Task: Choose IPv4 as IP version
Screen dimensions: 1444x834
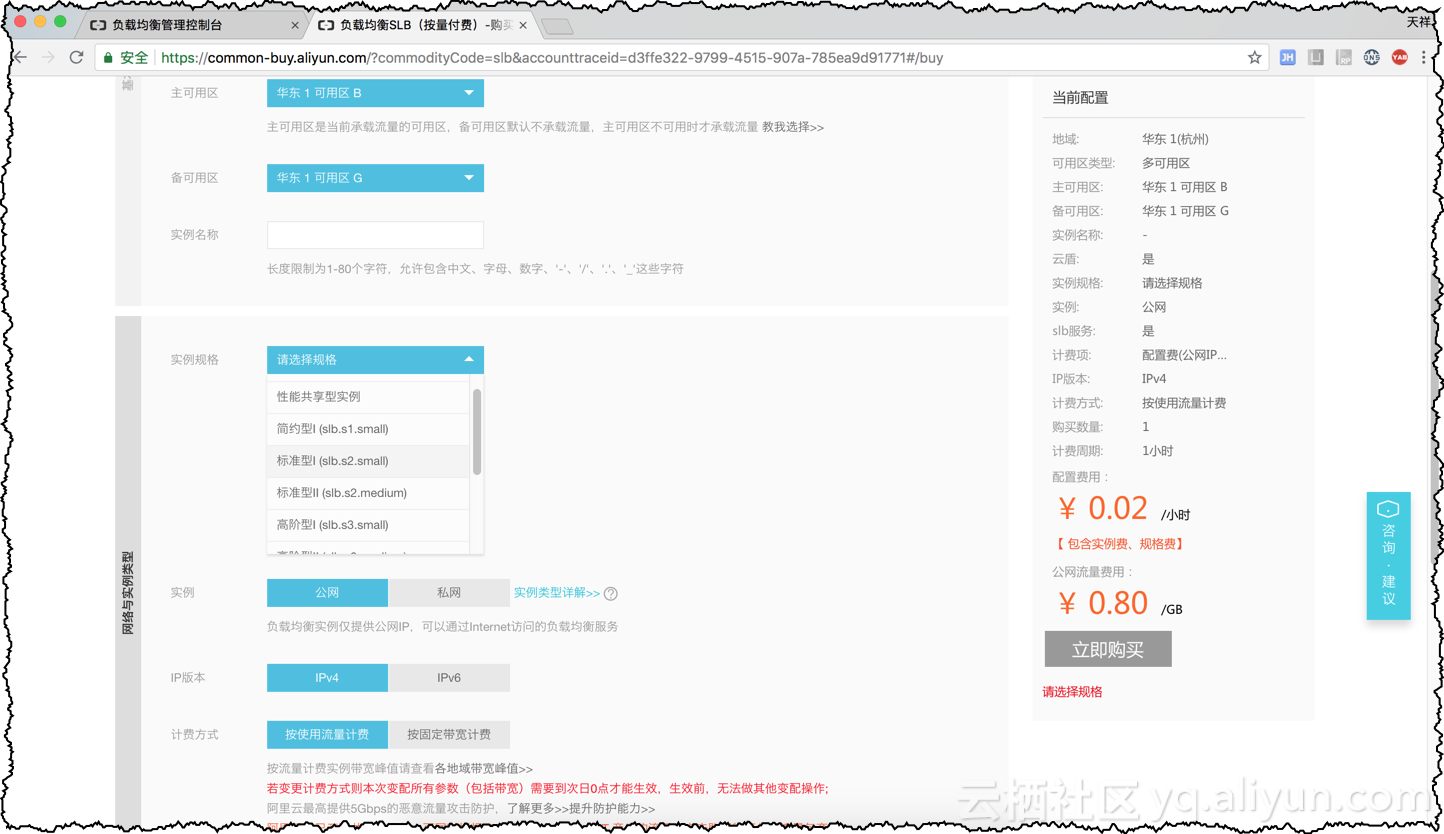Action: 327,678
